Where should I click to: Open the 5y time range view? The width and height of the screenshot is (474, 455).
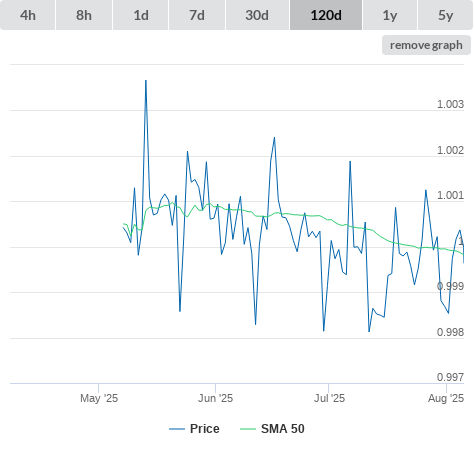446,15
